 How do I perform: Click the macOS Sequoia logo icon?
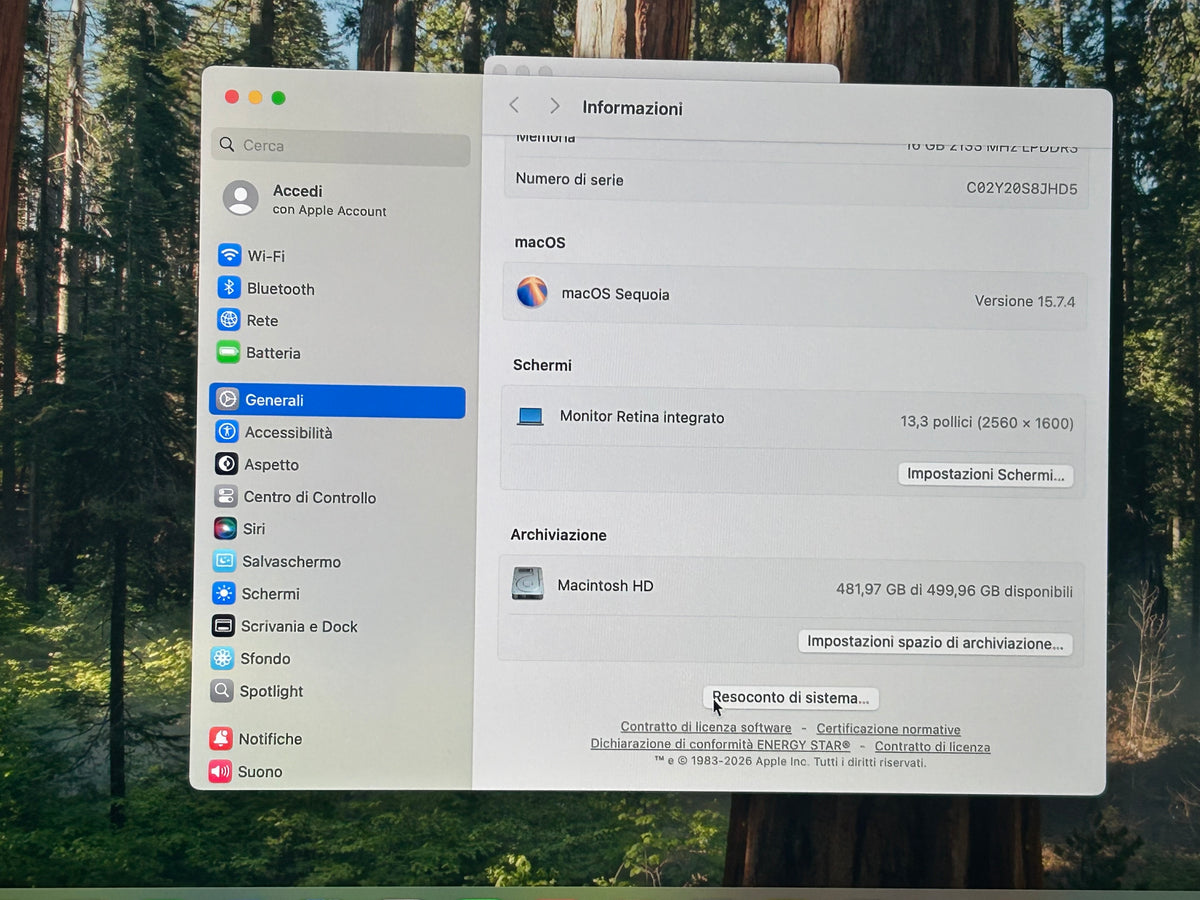point(532,292)
